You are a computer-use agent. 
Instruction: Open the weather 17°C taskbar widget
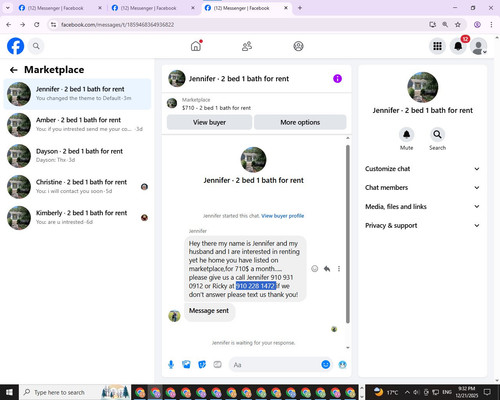[386, 392]
